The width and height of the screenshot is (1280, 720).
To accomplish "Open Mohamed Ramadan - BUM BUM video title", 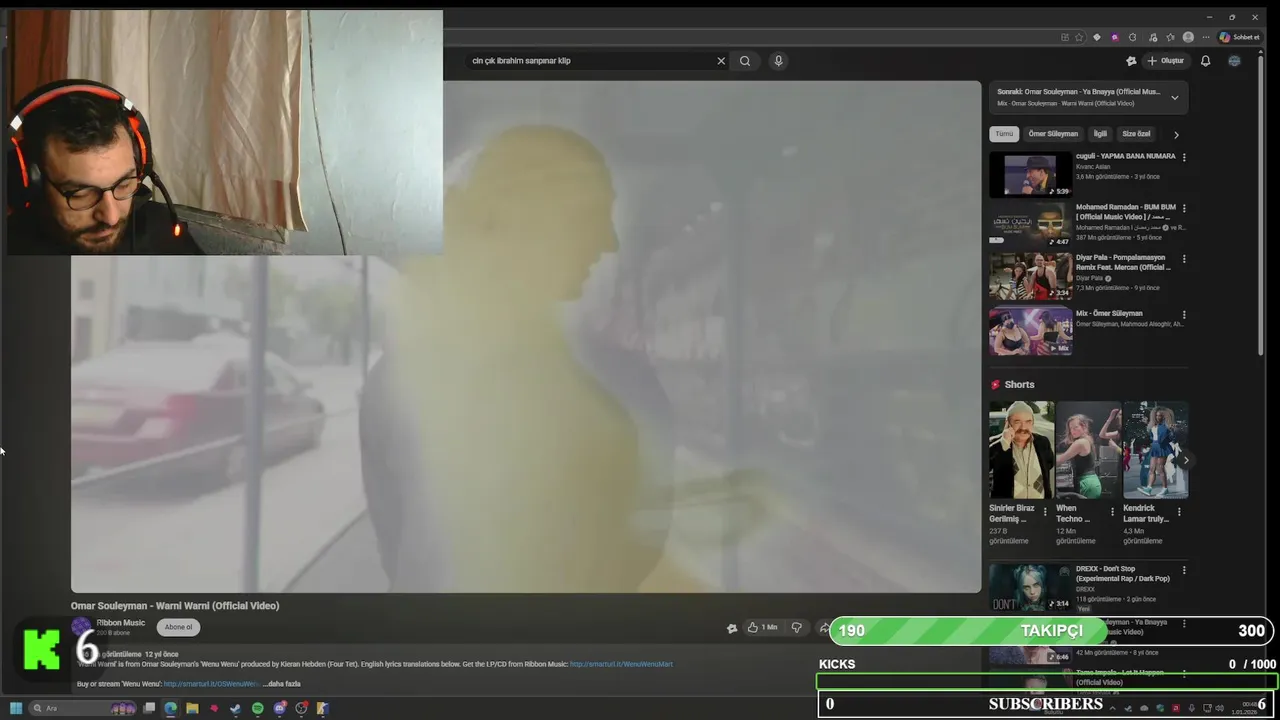I will (x=1126, y=212).
